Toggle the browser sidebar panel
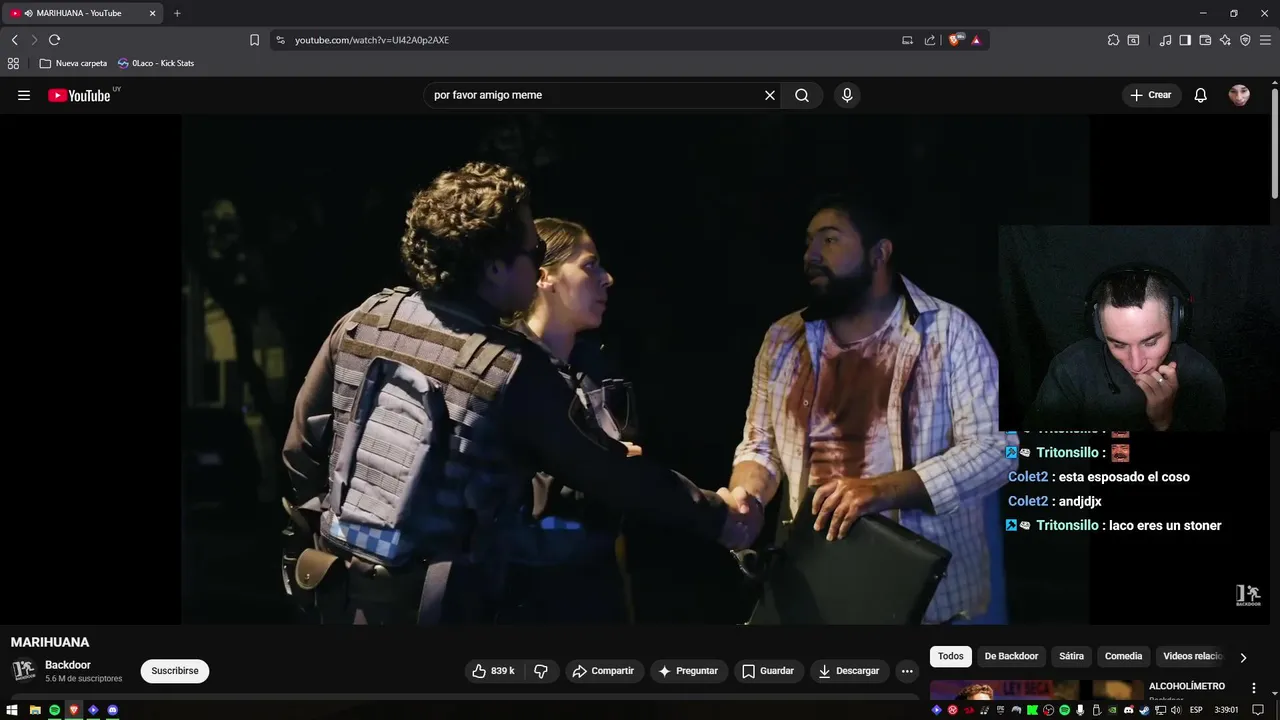The height and width of the screenshot is (720, 1280). (x=1185, y=40)
